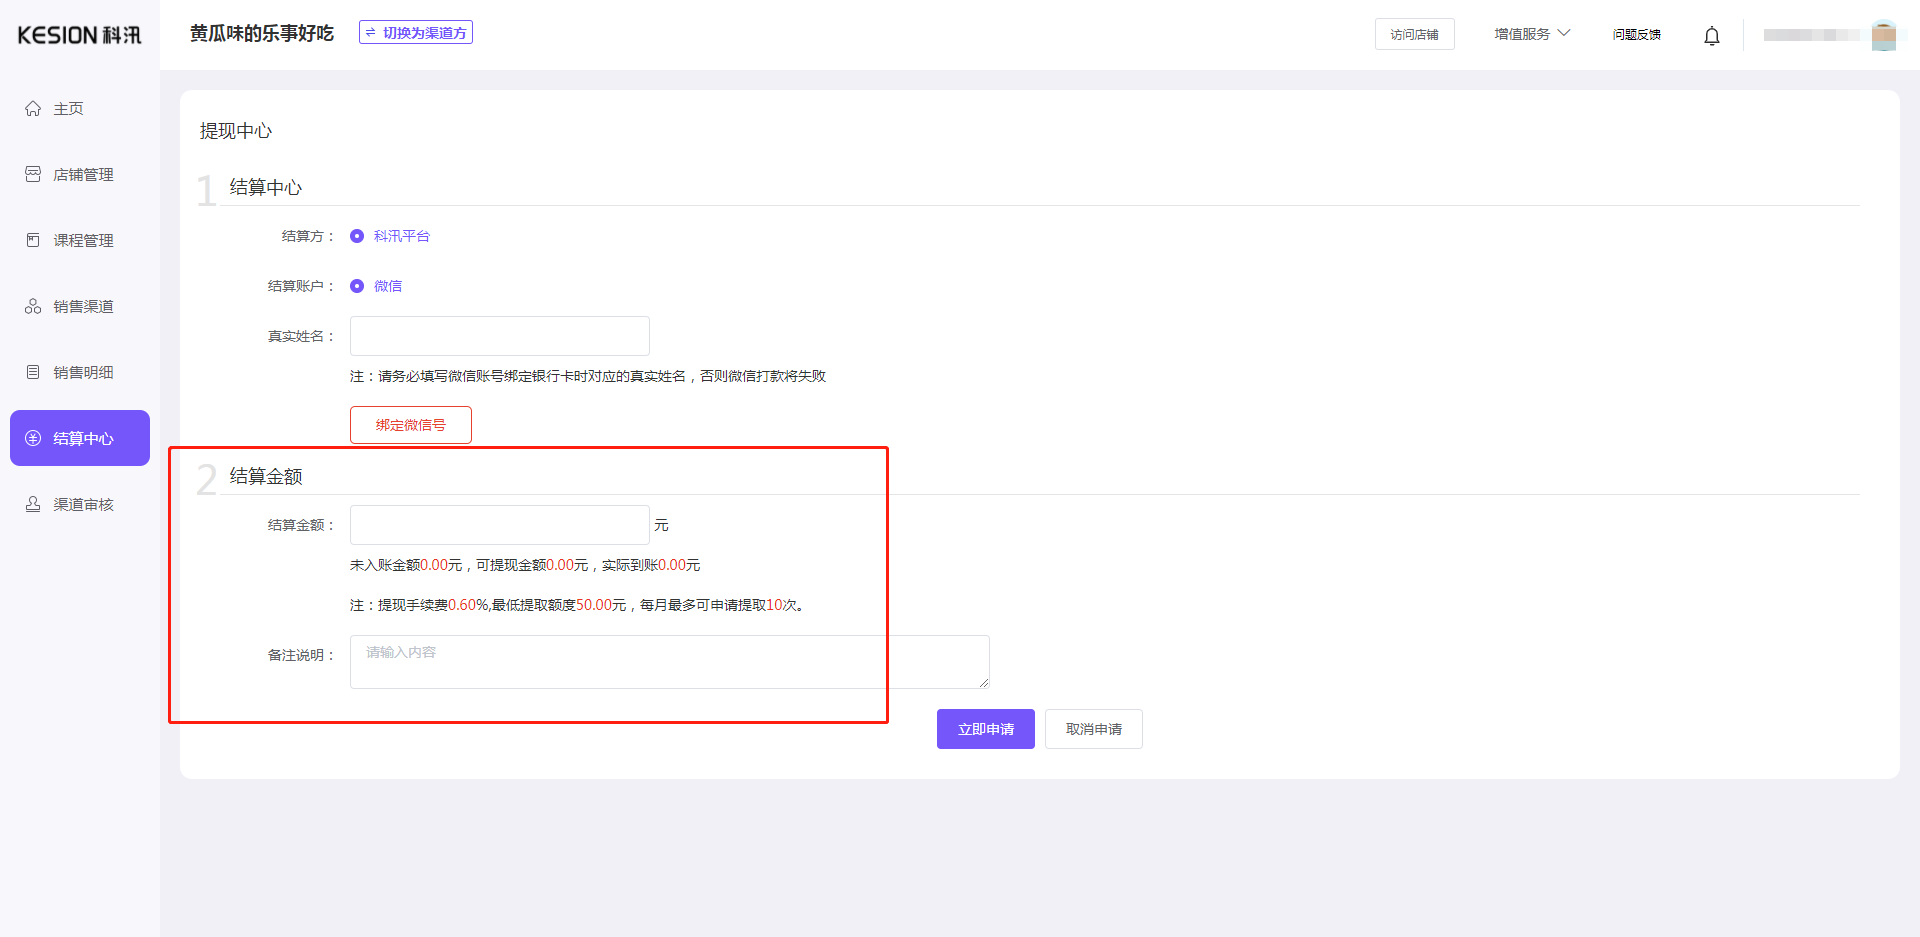Screen dimensions: 1920x937
Task: Select the 微信 settlement account radio
Action: tap(357, 286)
